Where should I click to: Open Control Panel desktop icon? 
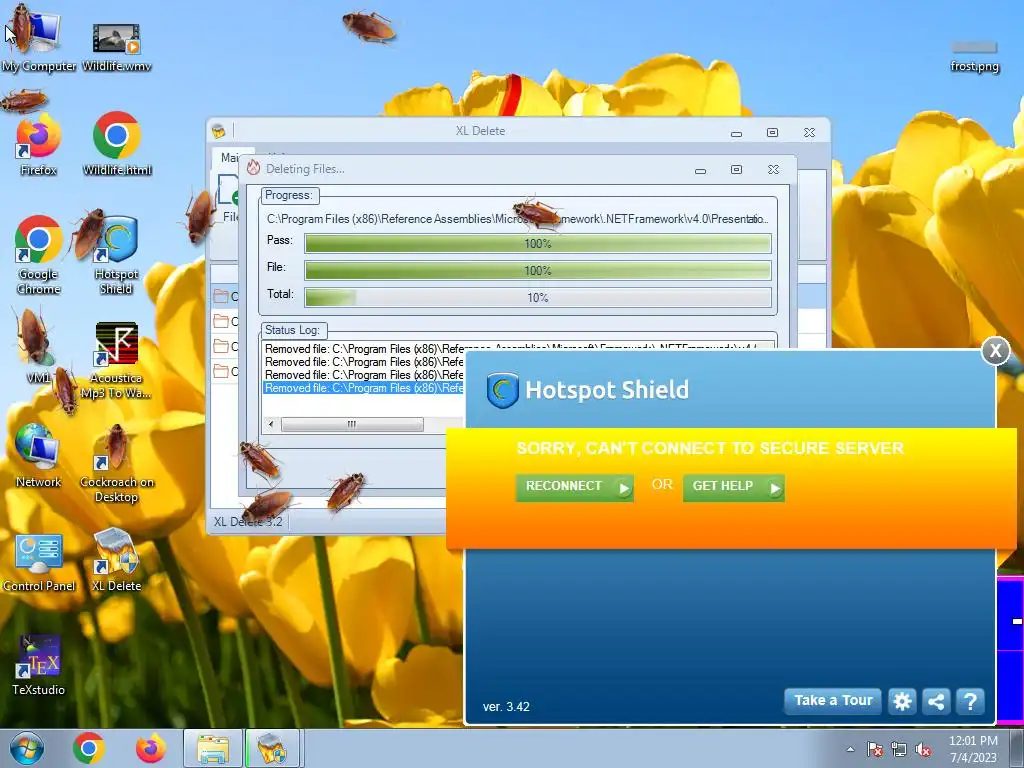coord(39,563)
